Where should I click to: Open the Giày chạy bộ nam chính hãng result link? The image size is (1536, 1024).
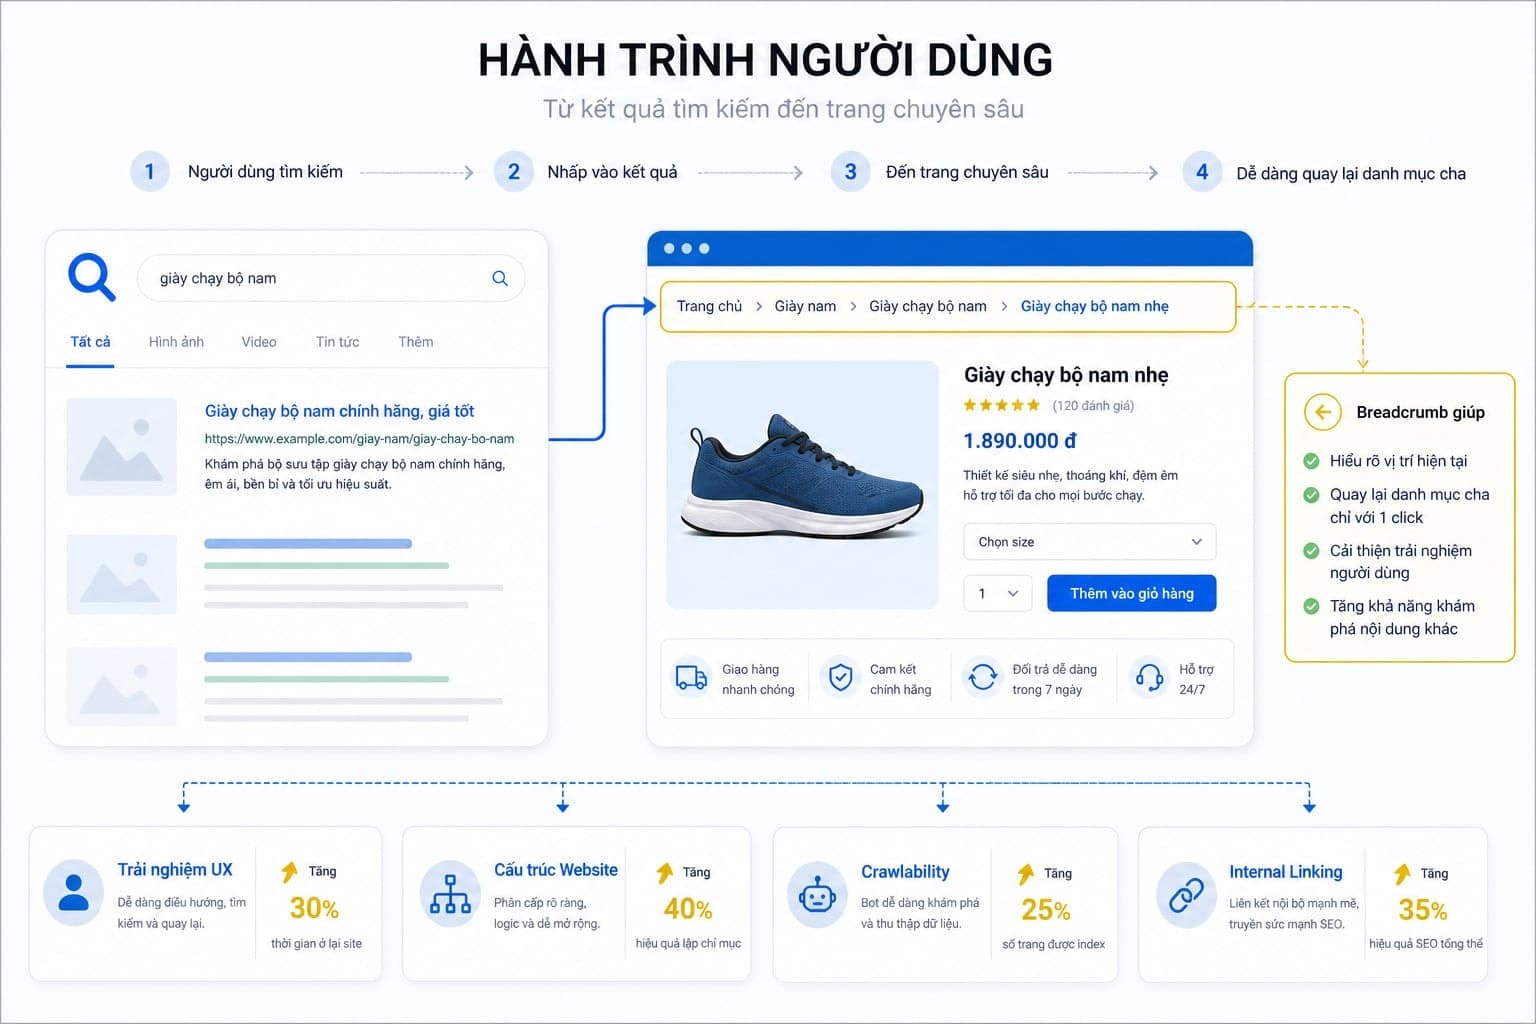click(x=339, y=411)
